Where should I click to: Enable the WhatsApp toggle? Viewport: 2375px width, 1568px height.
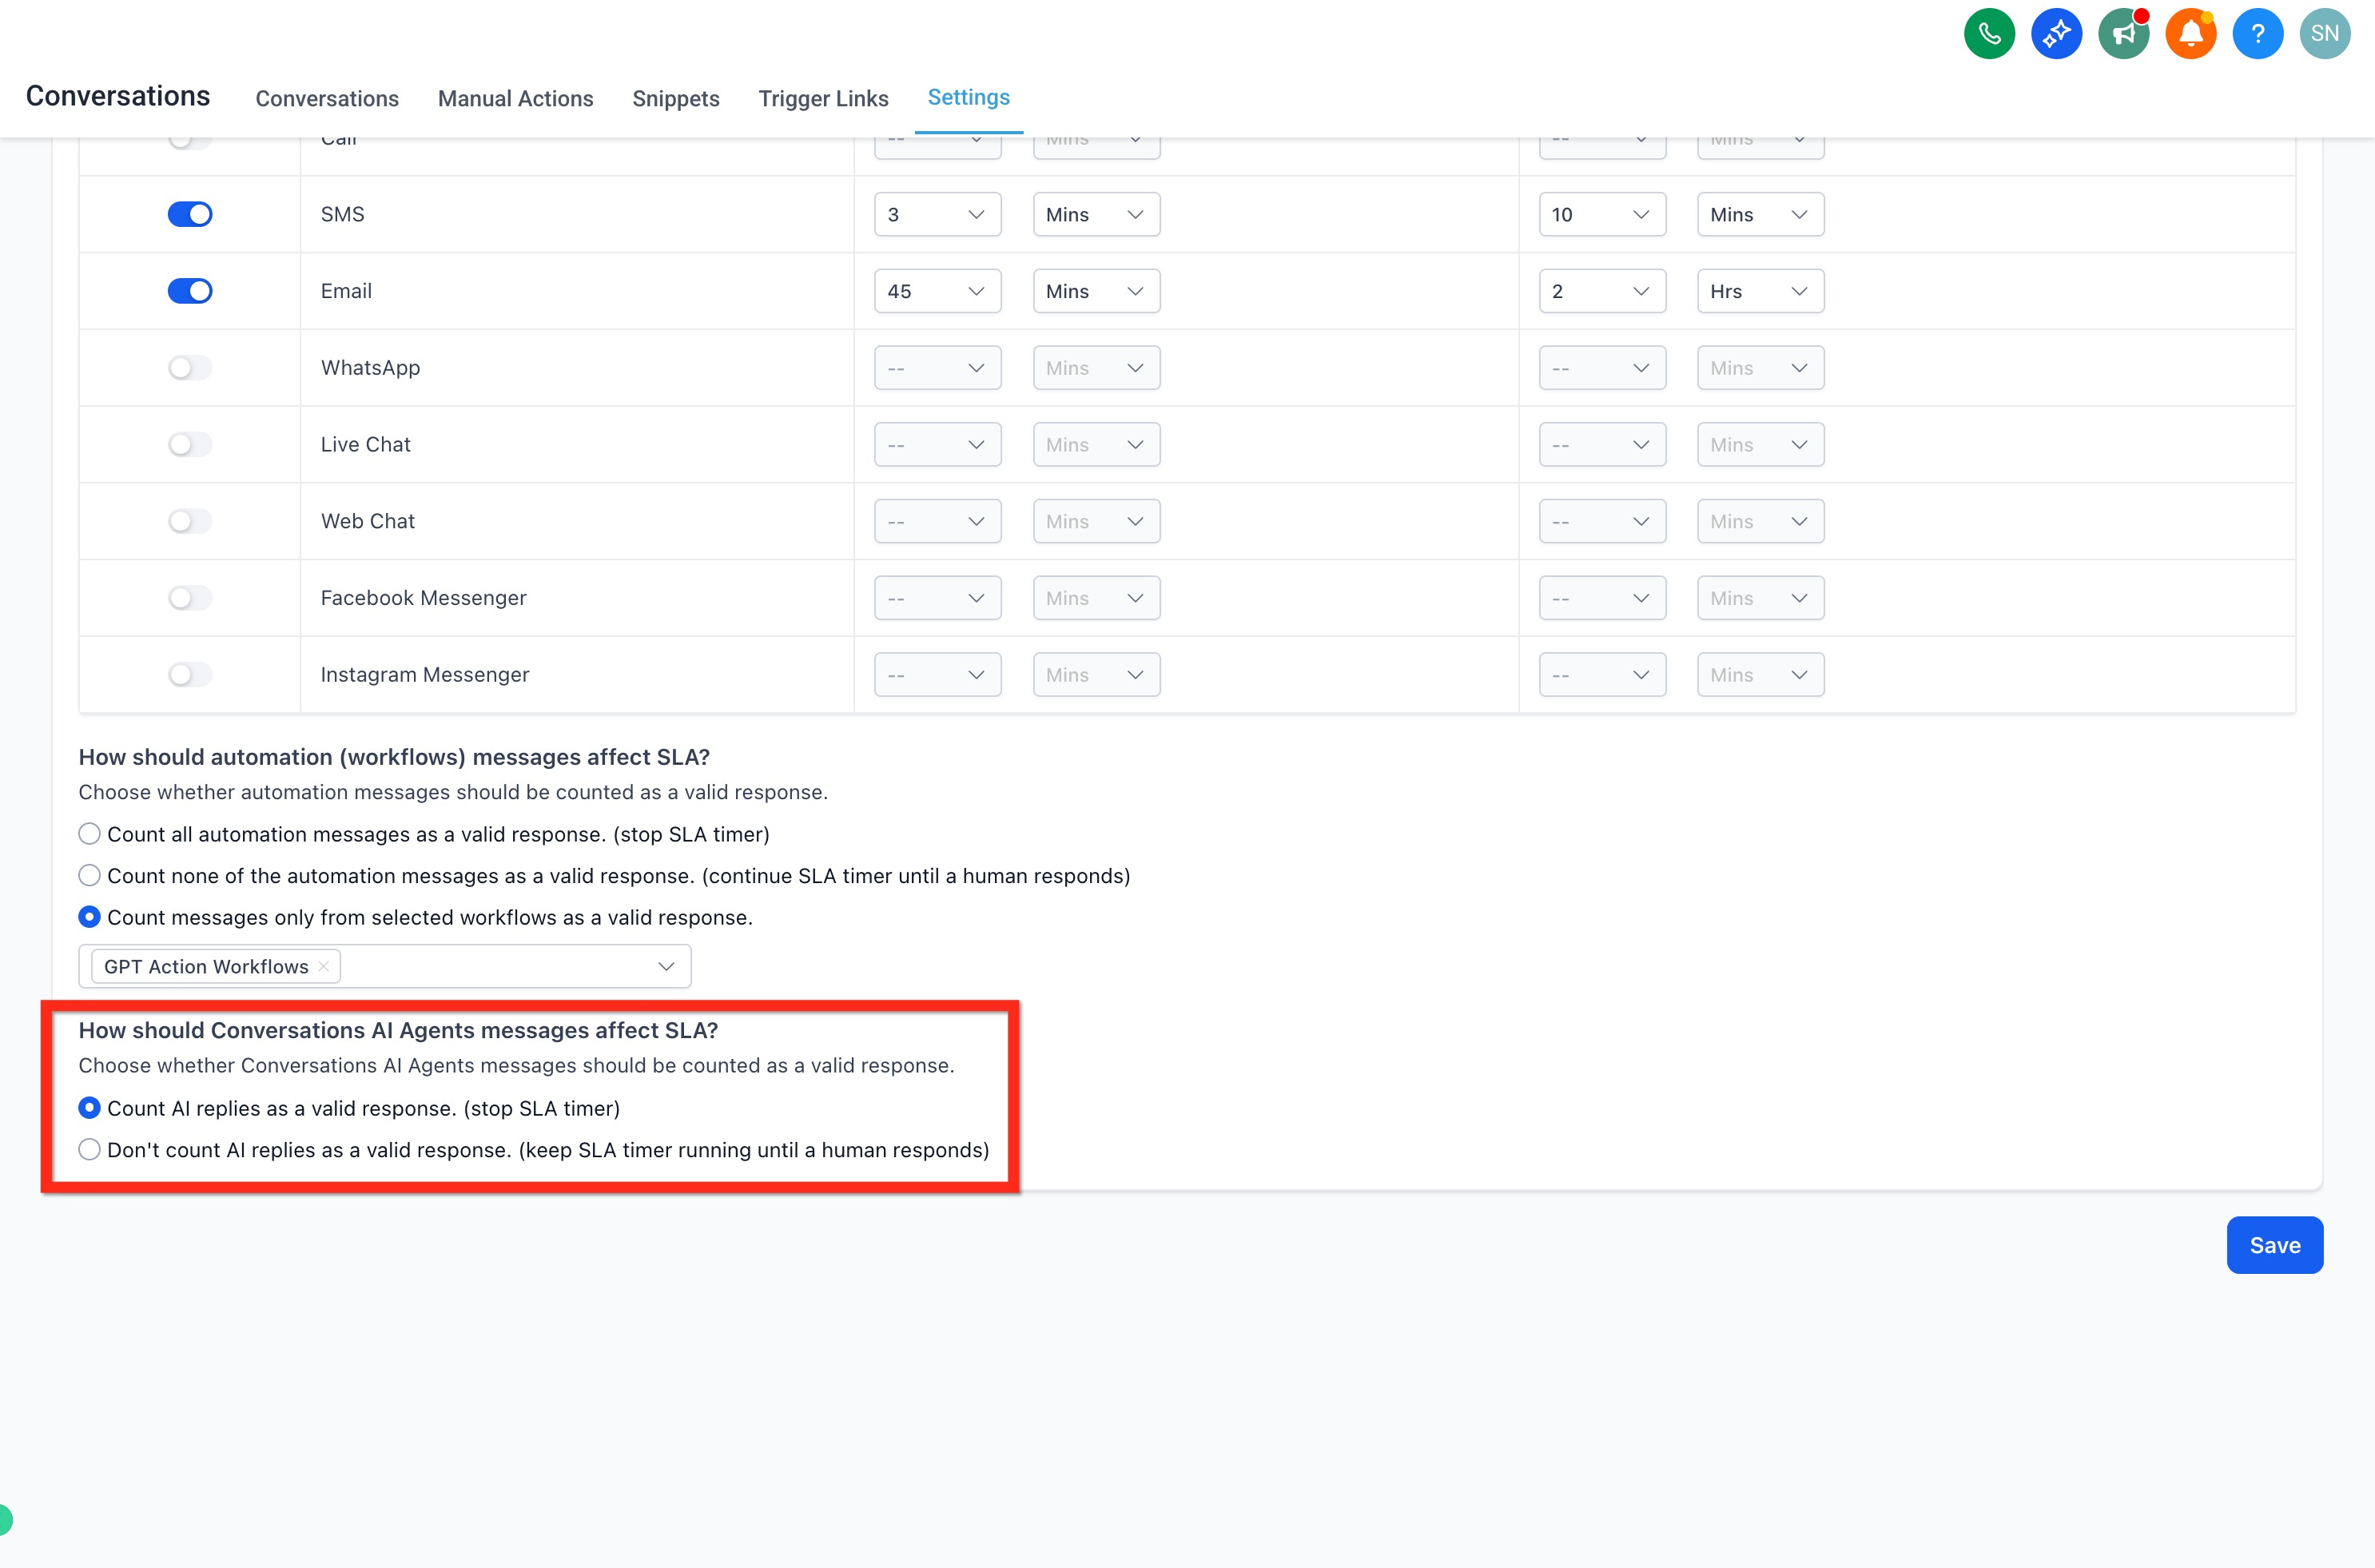point(190,368)
